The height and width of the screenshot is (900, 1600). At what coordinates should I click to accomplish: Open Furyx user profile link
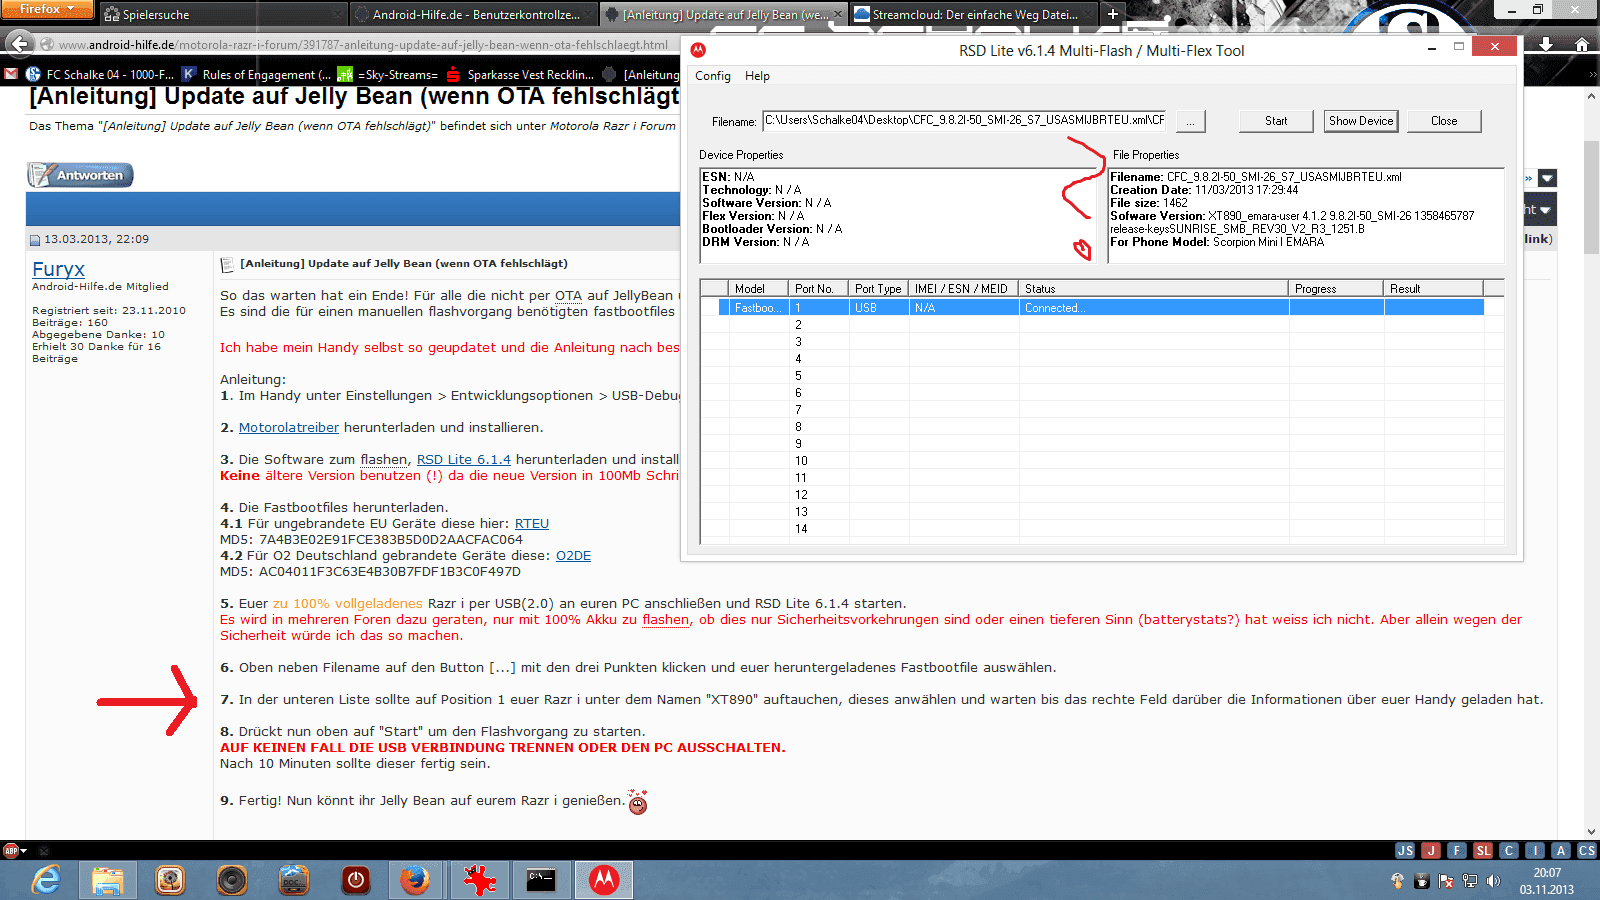point(58,269)
